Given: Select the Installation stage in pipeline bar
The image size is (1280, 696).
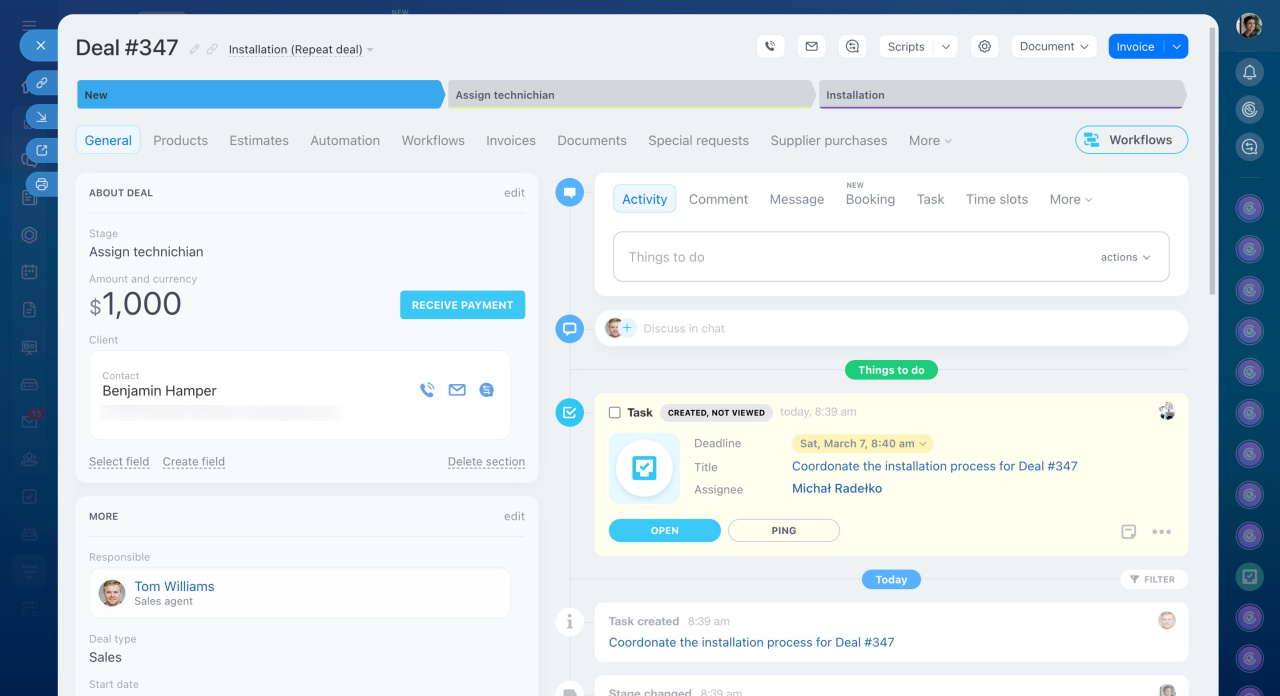Looking at the screenshot, I should pos(1000,95).
